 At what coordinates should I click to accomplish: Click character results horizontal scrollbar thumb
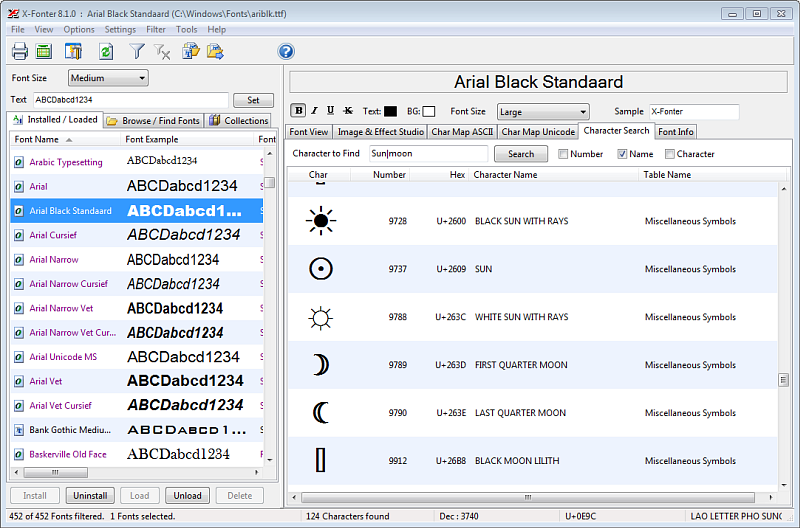click(x=528, y=497)
